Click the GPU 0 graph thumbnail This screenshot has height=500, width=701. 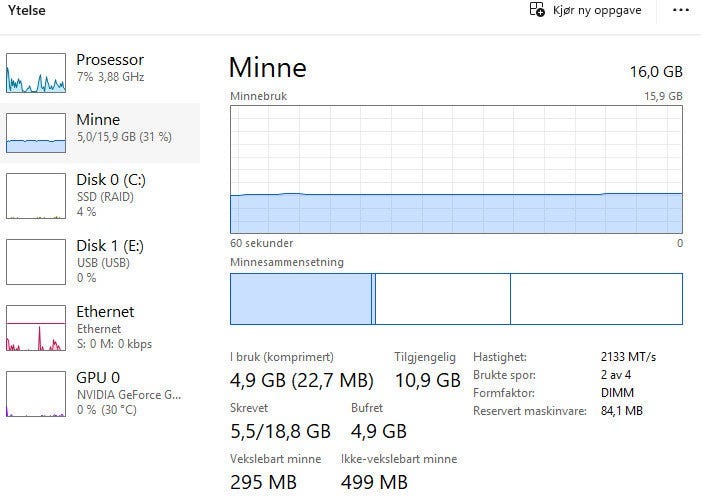[x=36, y=393]
